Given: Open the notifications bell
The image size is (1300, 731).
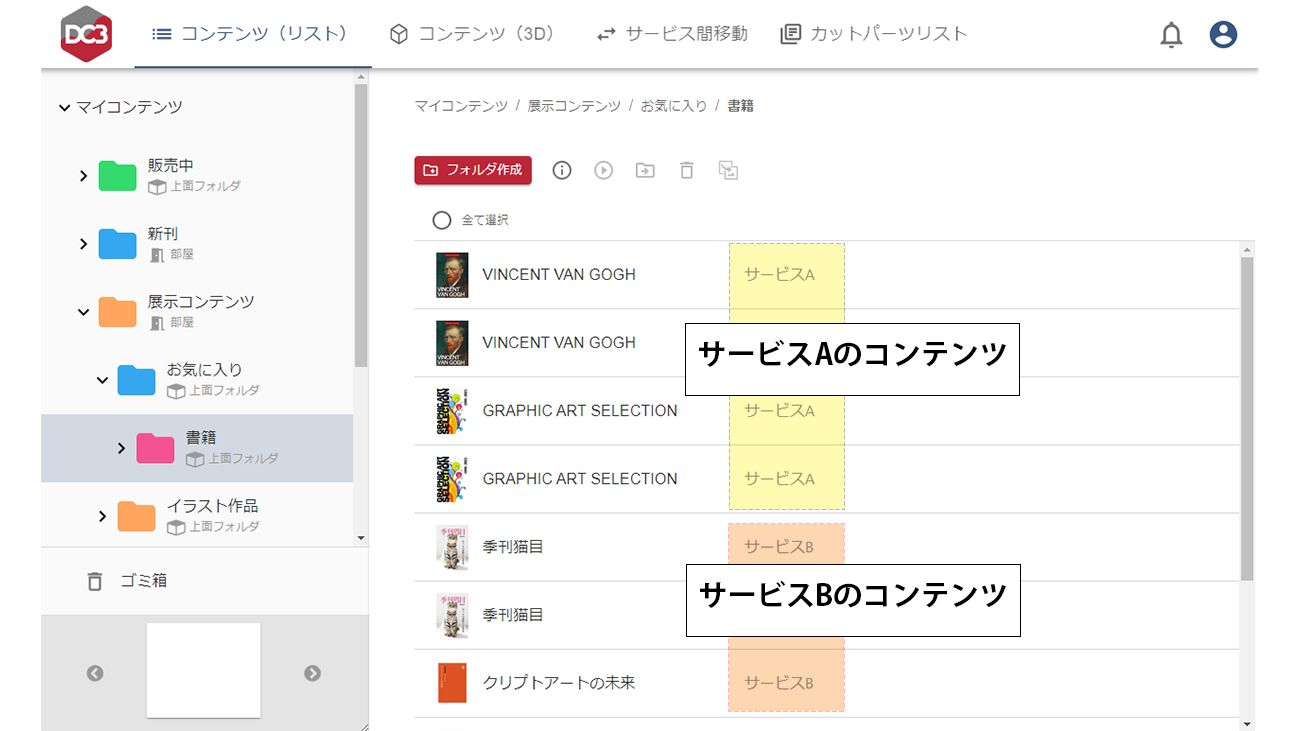Looking at the screenshot, I should 1171,35.
